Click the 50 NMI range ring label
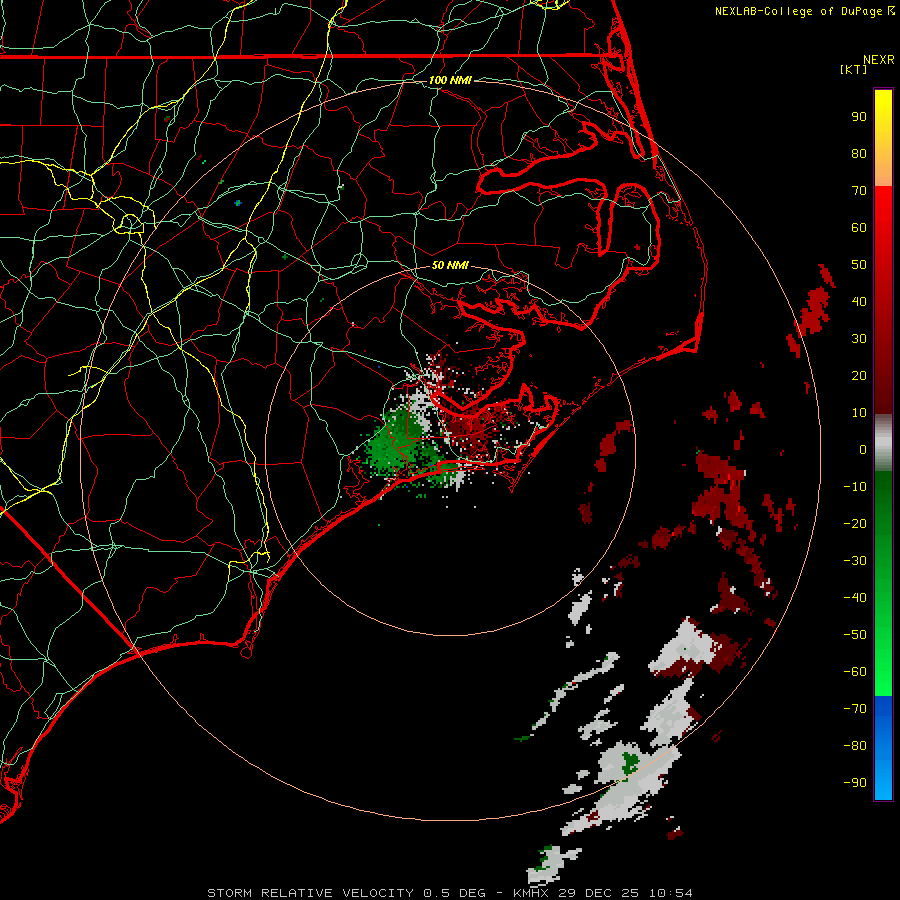This screenshot has width=900, height=900. 450,265
